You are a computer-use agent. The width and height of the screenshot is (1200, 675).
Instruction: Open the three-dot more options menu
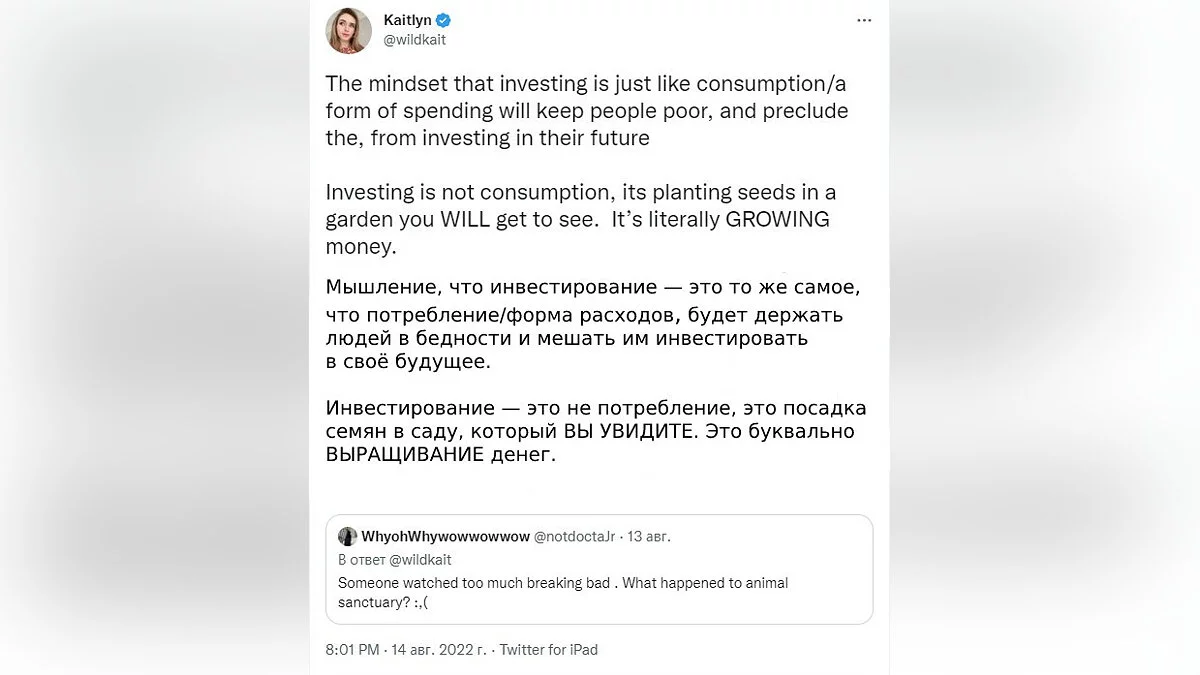tap(864, 21)
